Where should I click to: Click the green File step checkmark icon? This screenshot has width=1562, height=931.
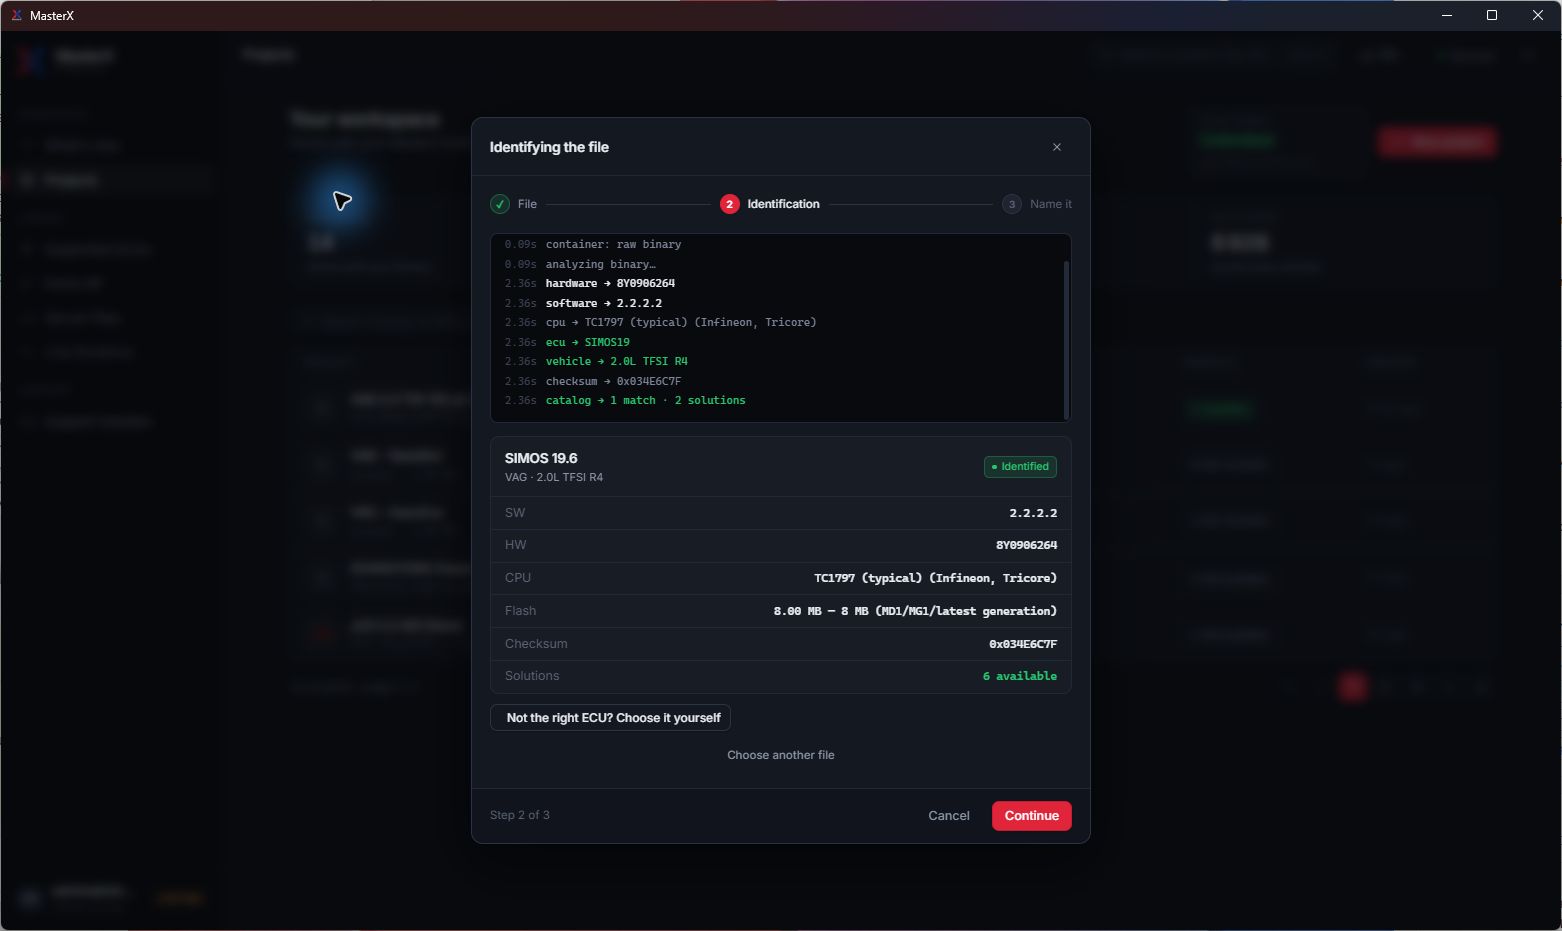point(500,204)
